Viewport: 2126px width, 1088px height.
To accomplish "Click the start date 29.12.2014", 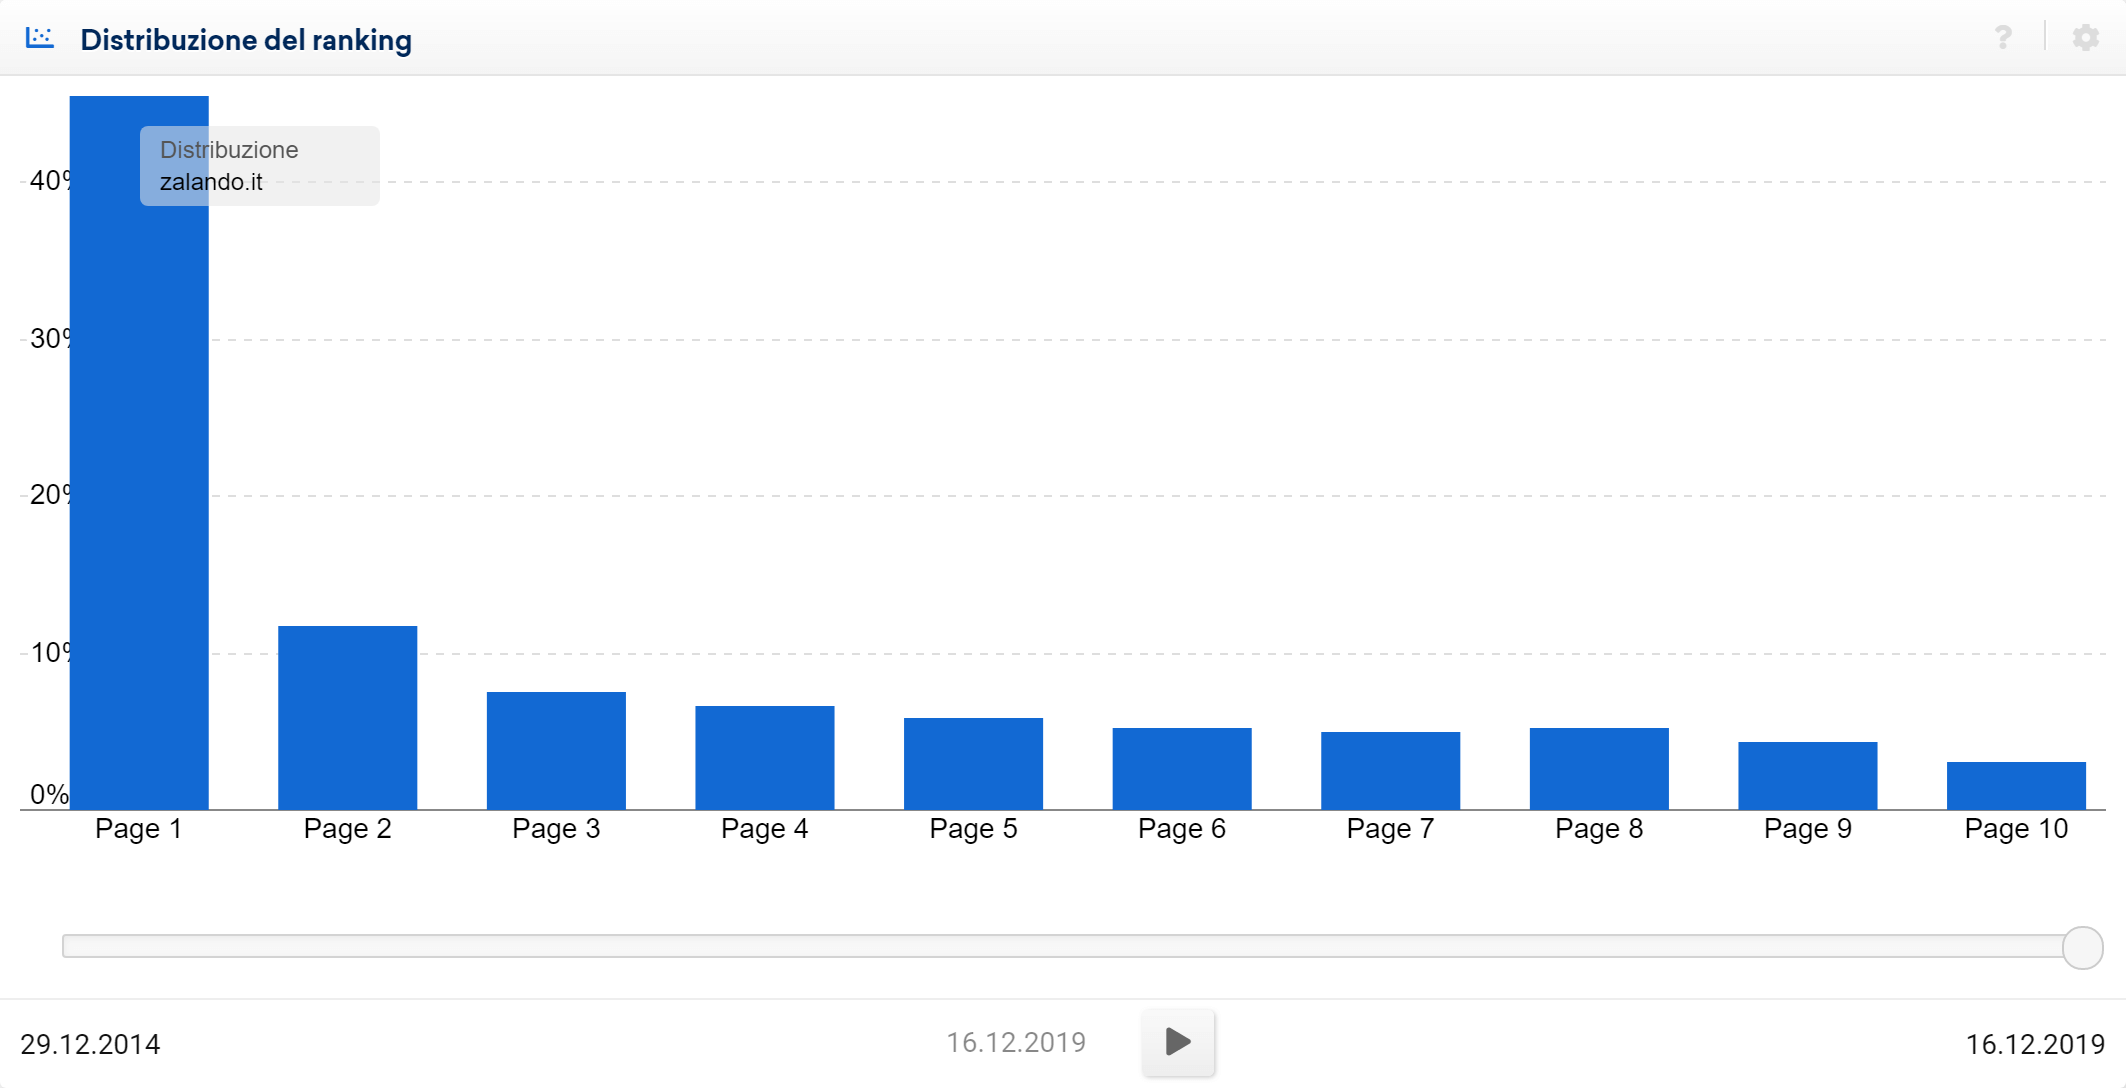I will click(x=91, y=1043).
